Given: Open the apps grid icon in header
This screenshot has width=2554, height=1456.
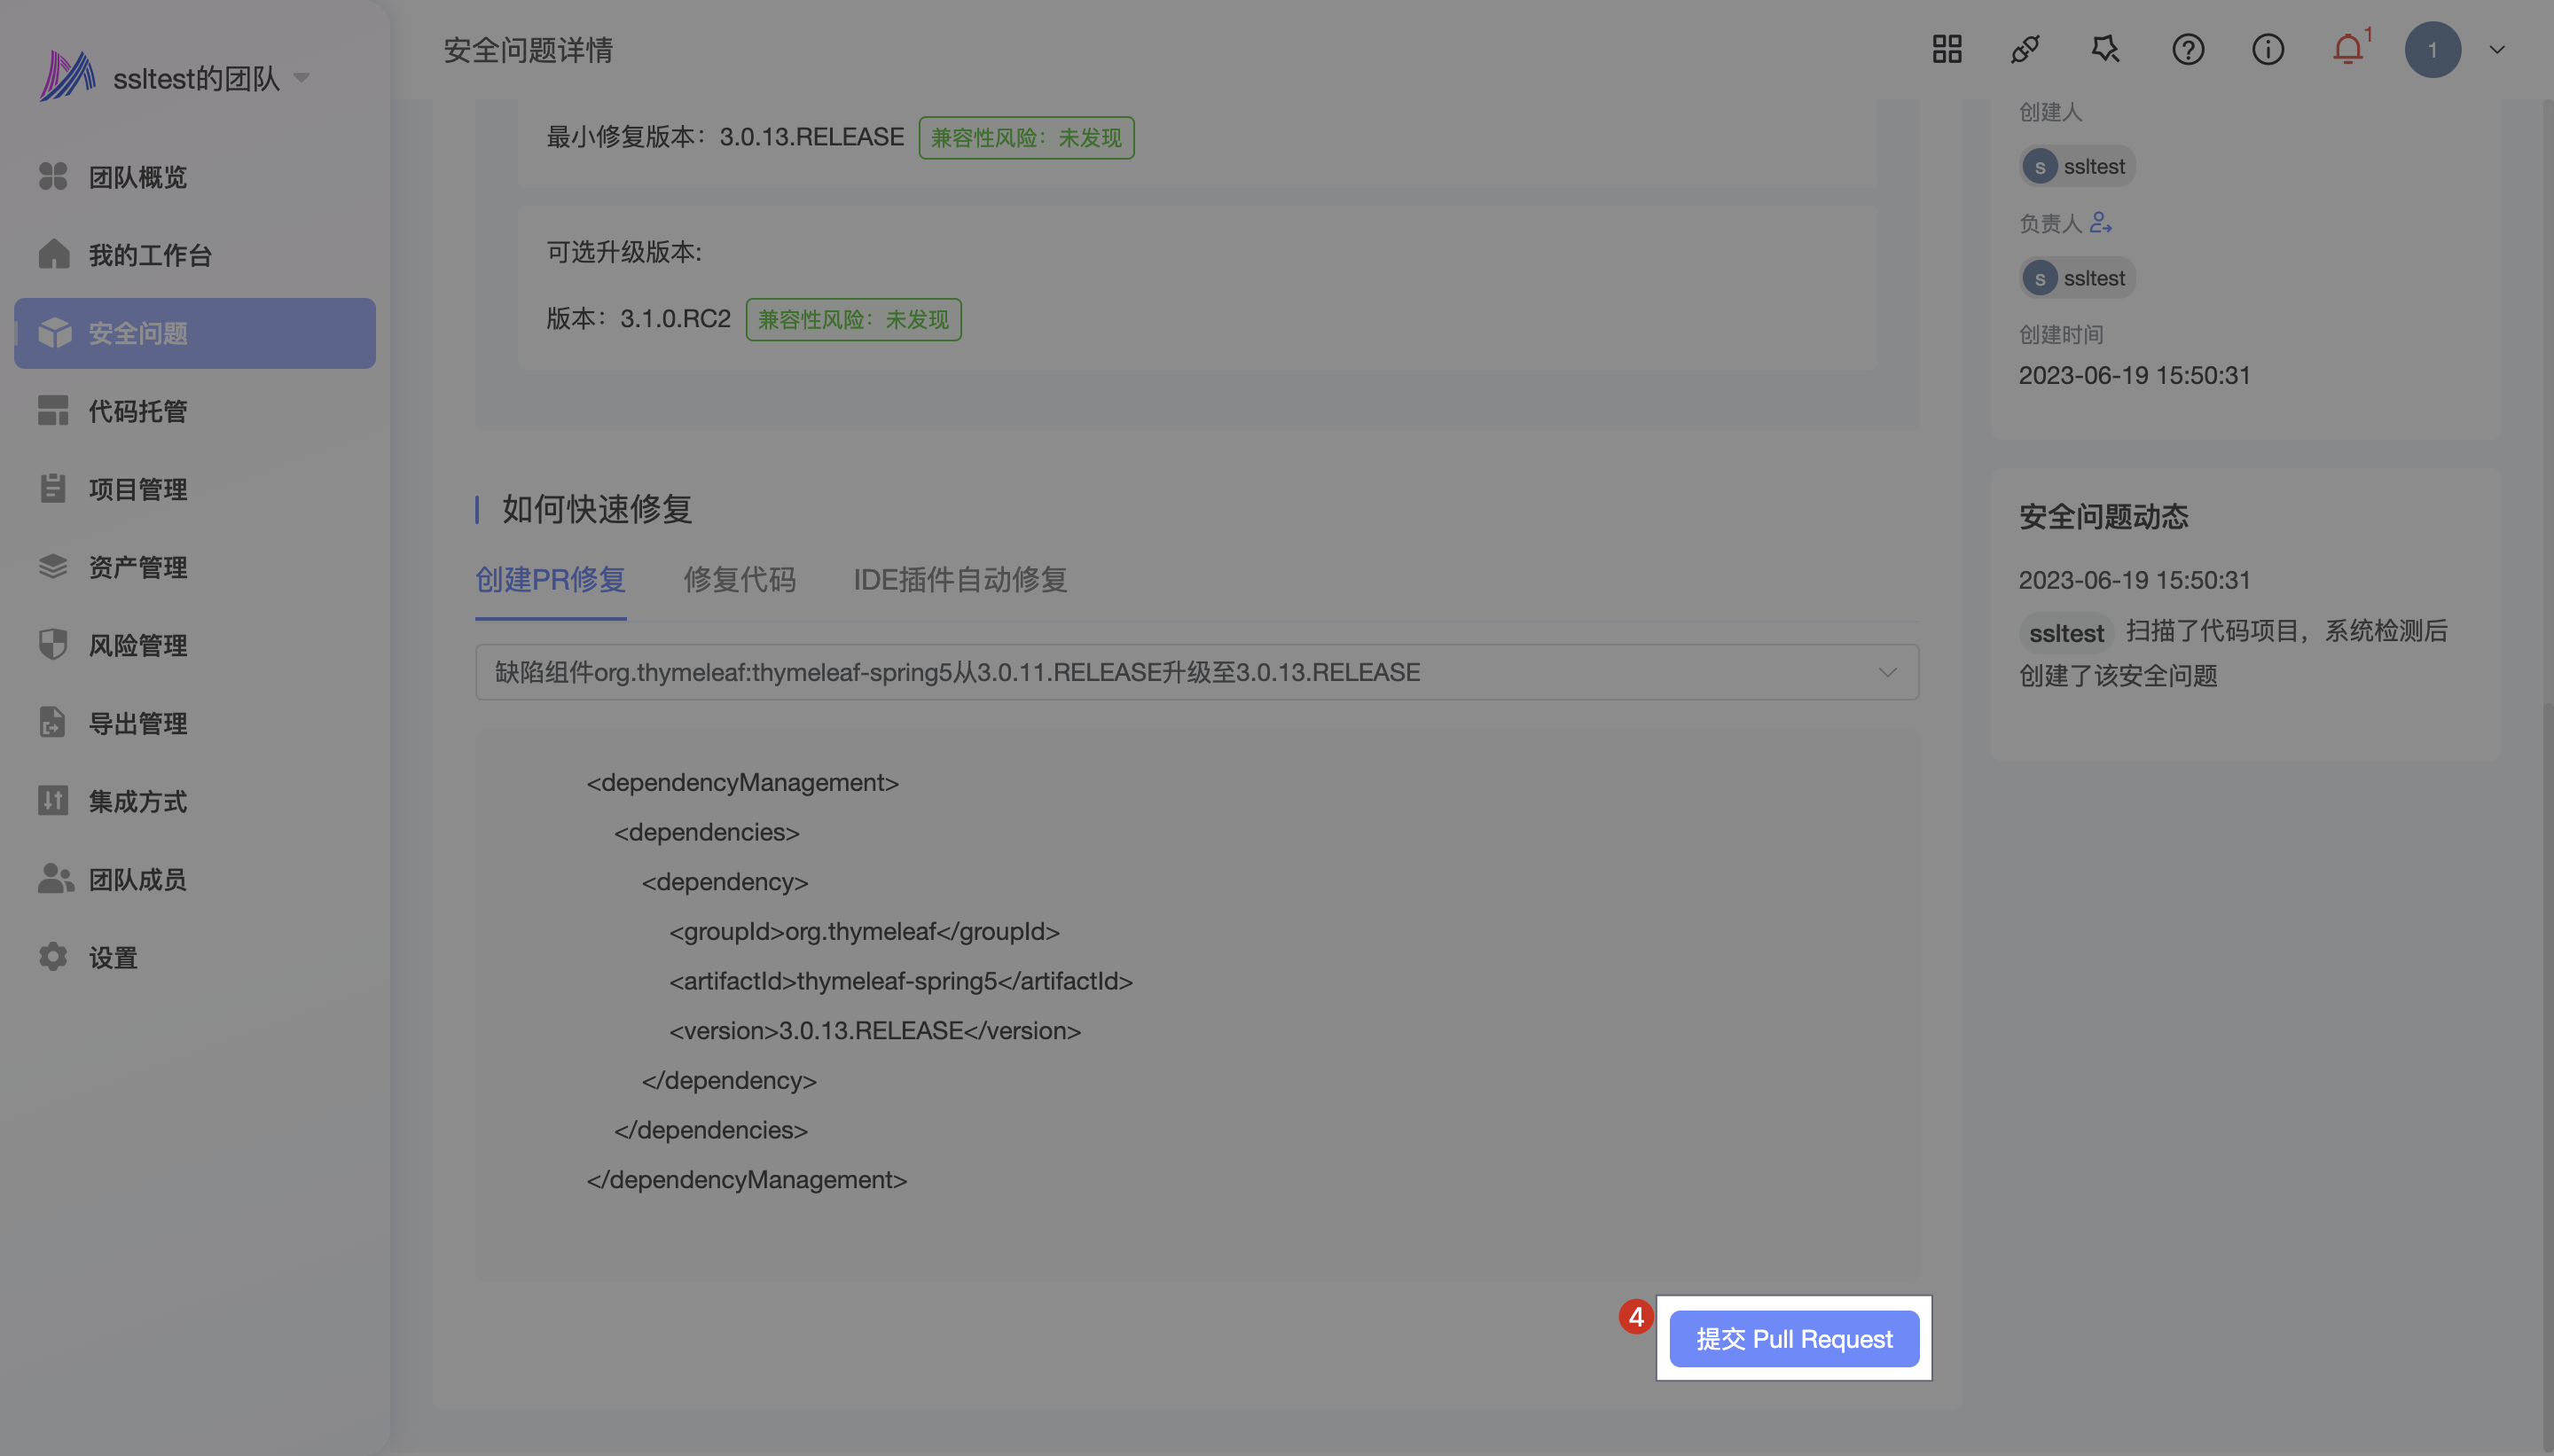Looking at the screenshot, I should pos(1946,49).
